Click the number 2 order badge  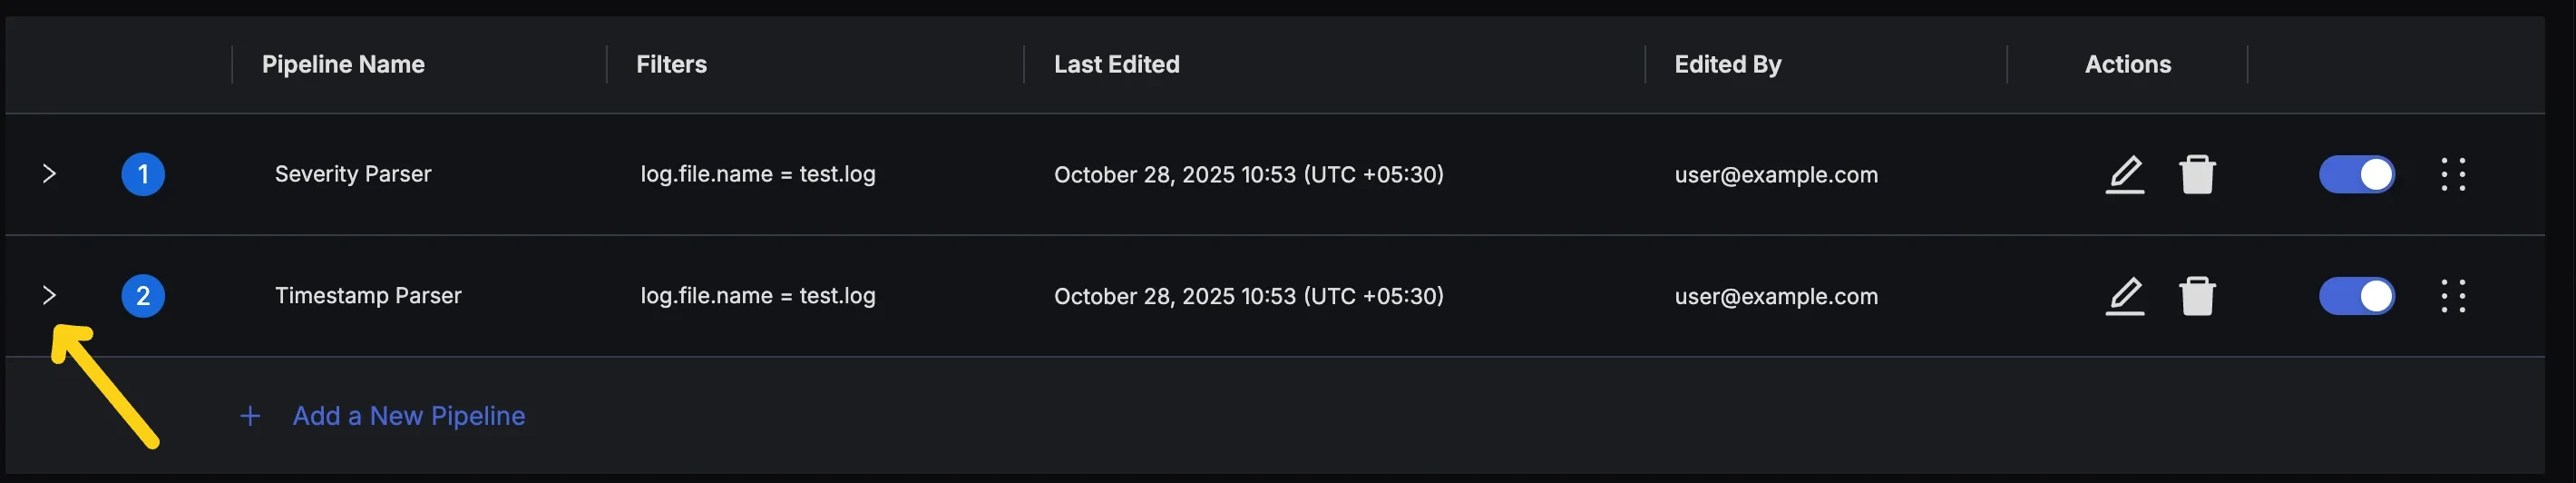tap(143, 296)
